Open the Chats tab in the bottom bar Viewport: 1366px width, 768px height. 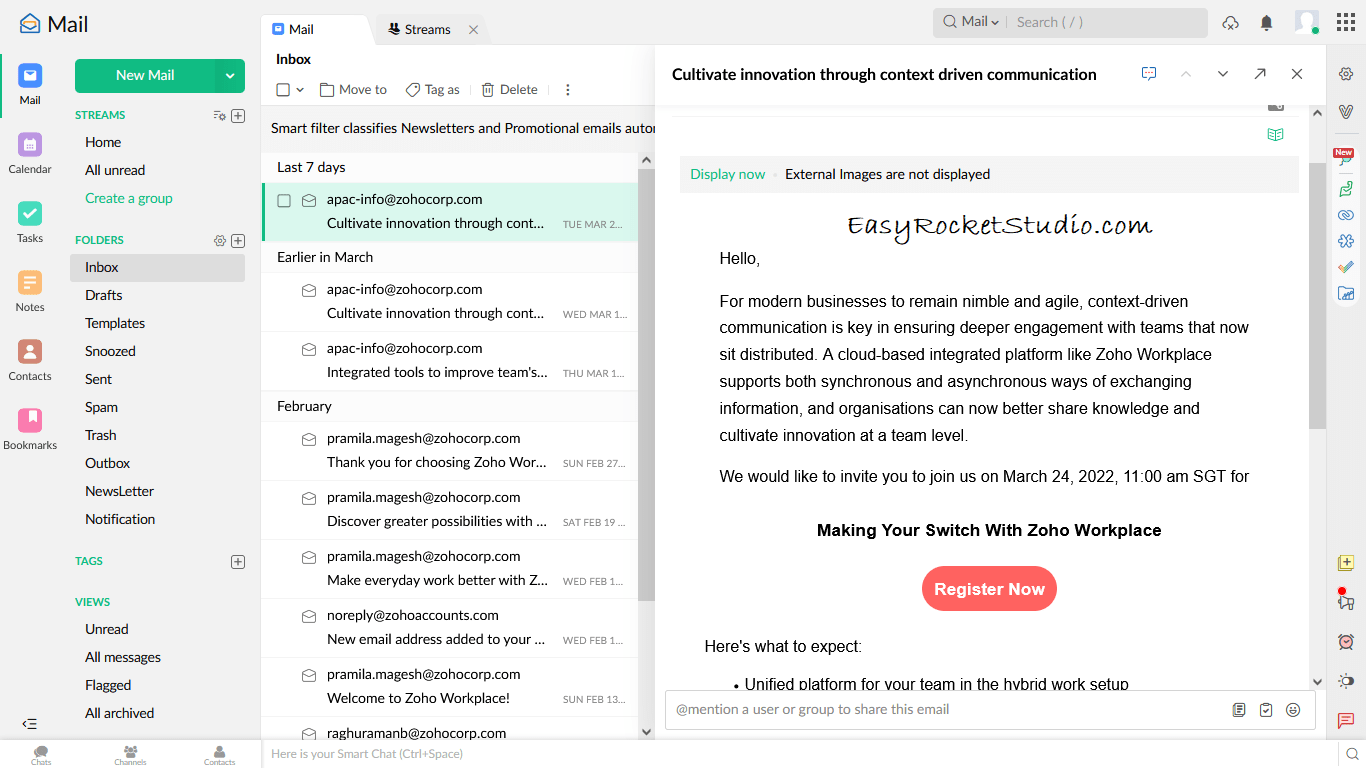[41, 755]
